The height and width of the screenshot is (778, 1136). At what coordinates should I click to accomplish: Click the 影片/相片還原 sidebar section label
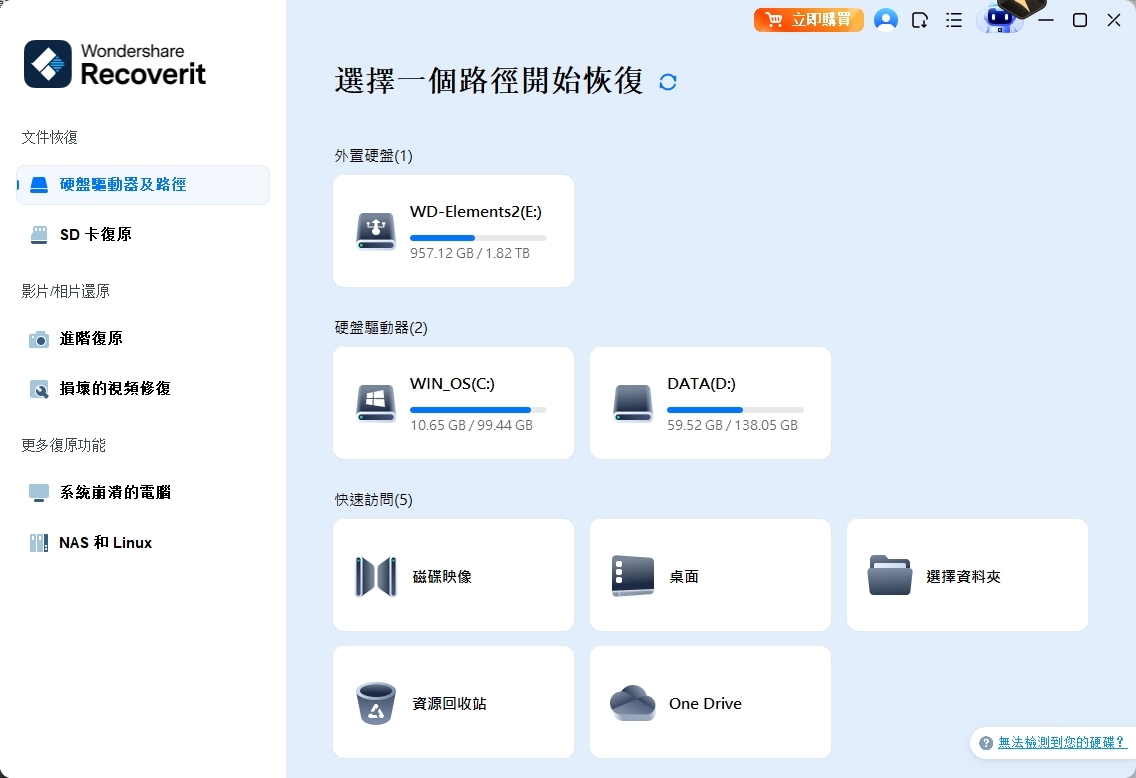coord(65,291)
